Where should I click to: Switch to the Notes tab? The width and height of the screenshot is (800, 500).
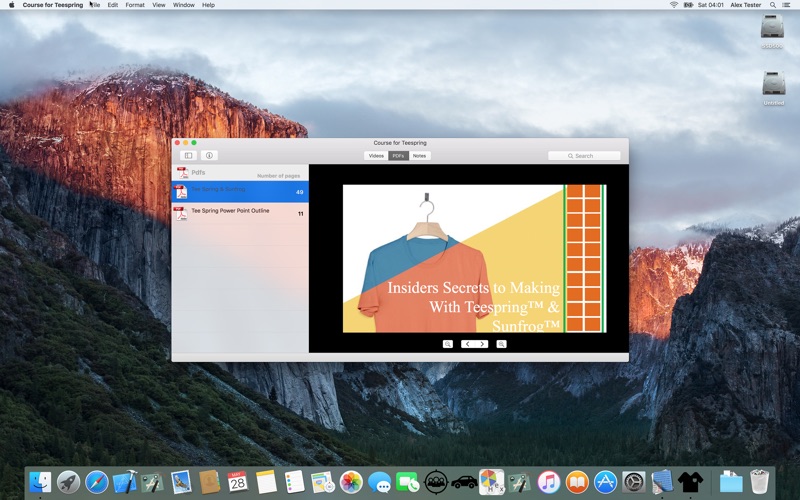click(419, 156)
